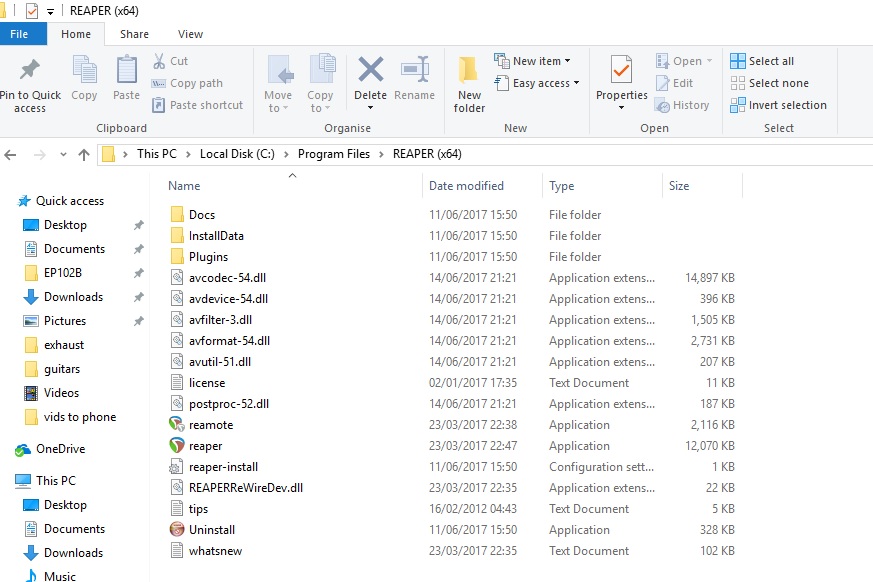Click the up arrow navigation button
Screen dimensions: 873x582
pyautogui.click(x=84, y=155)
